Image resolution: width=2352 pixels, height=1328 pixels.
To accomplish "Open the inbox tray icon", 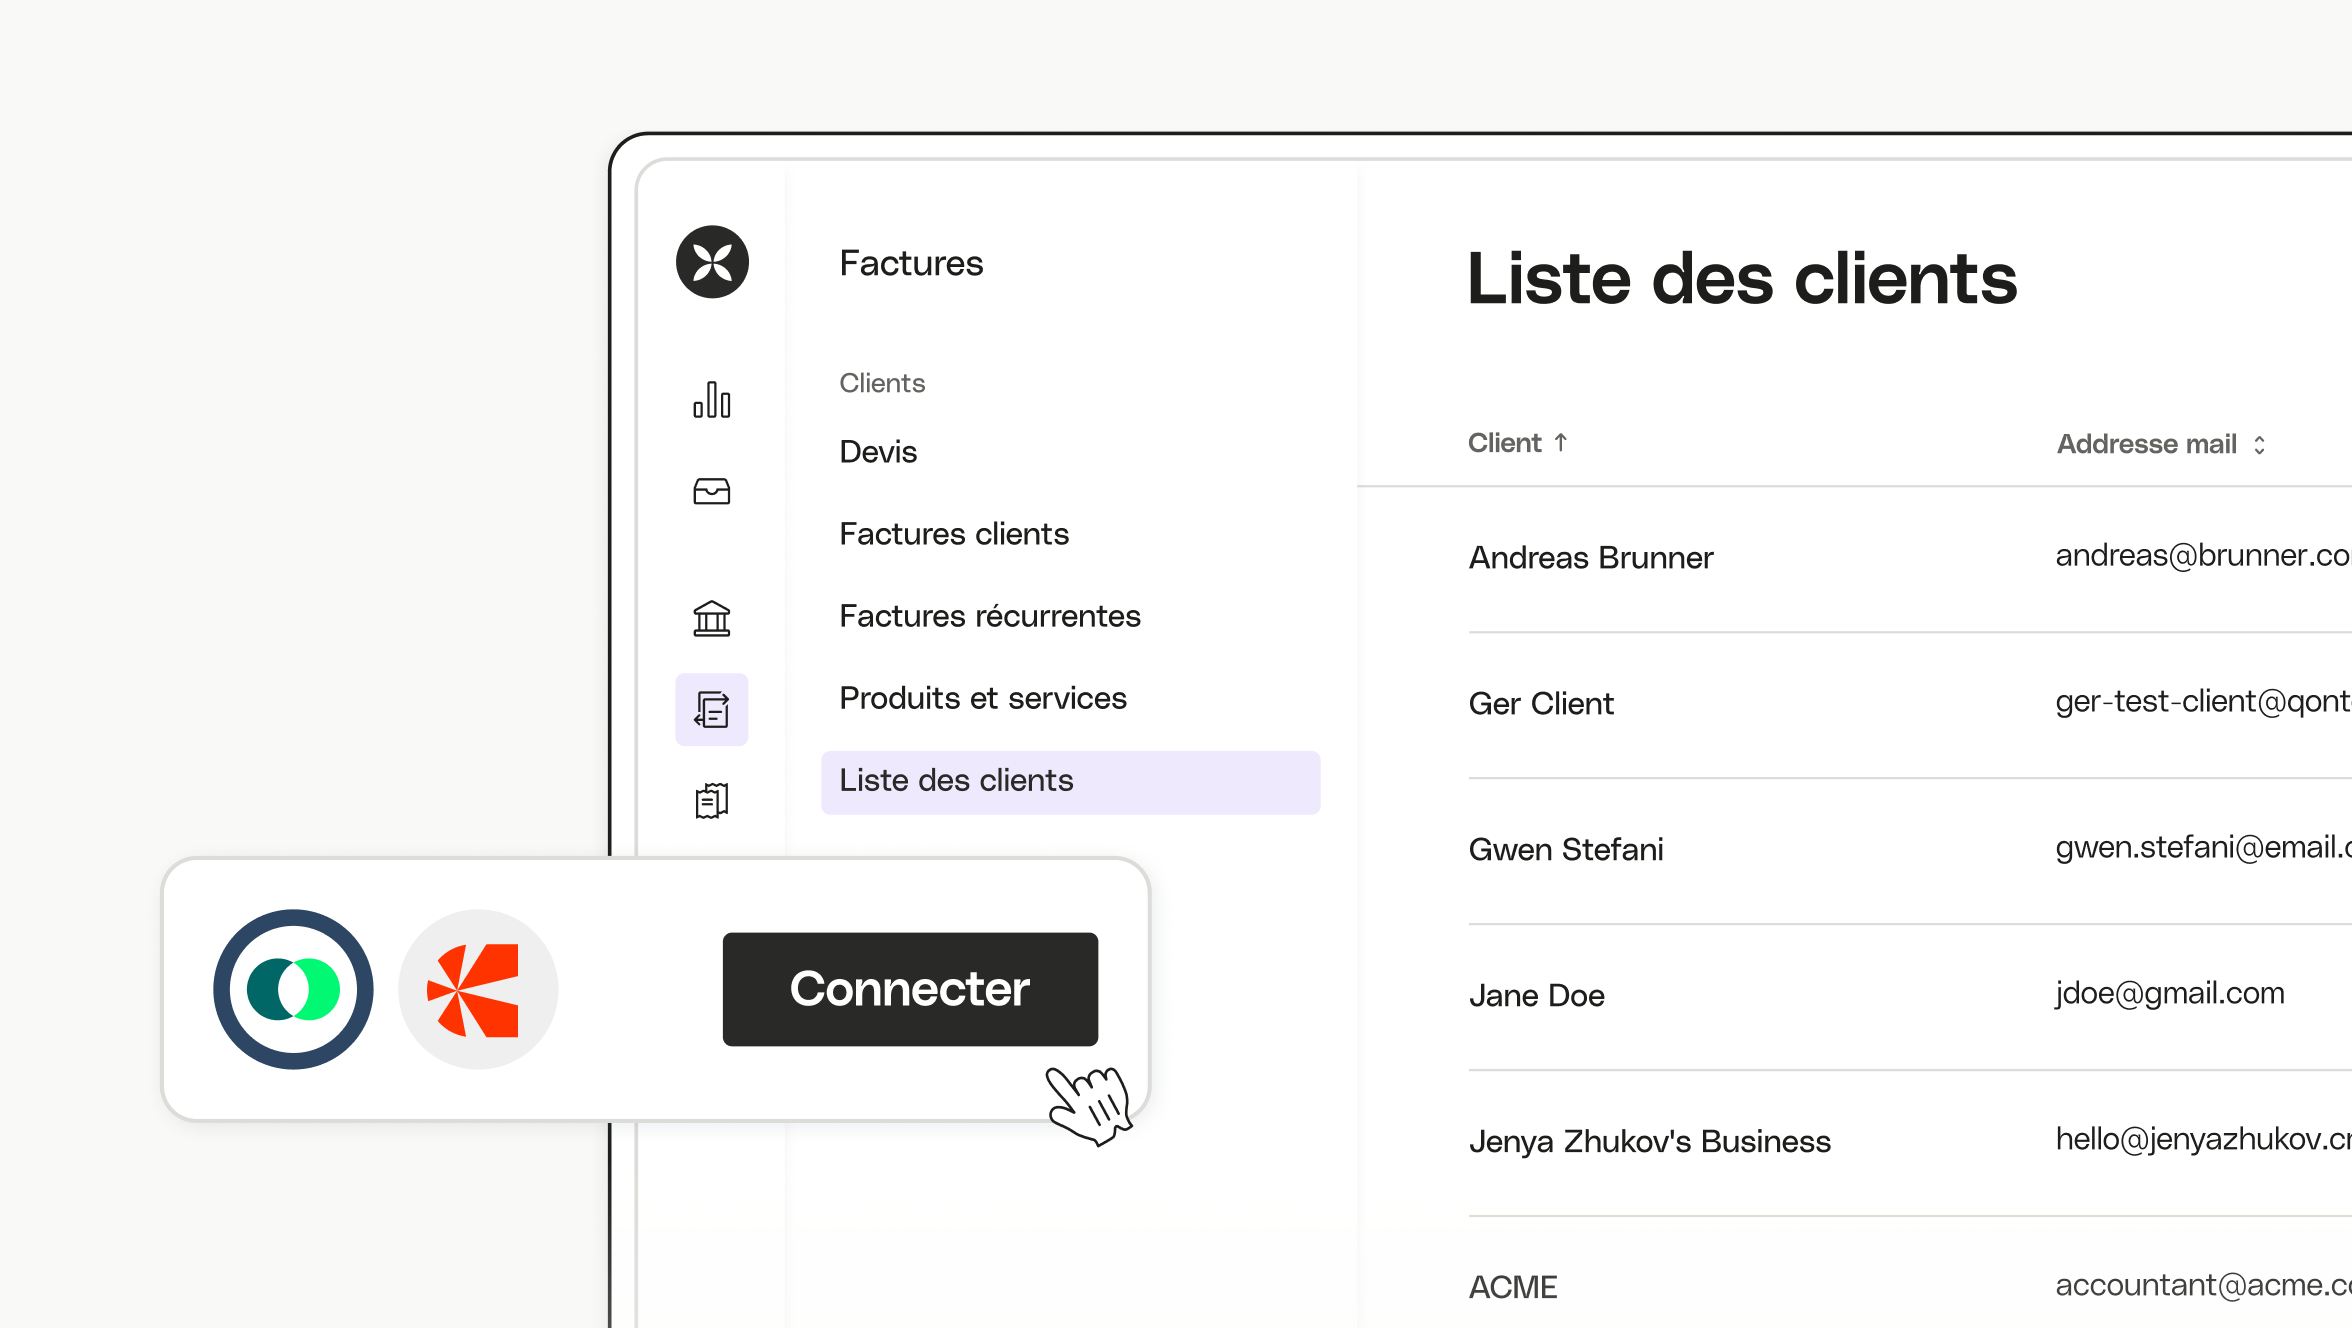I will (712, 491).
